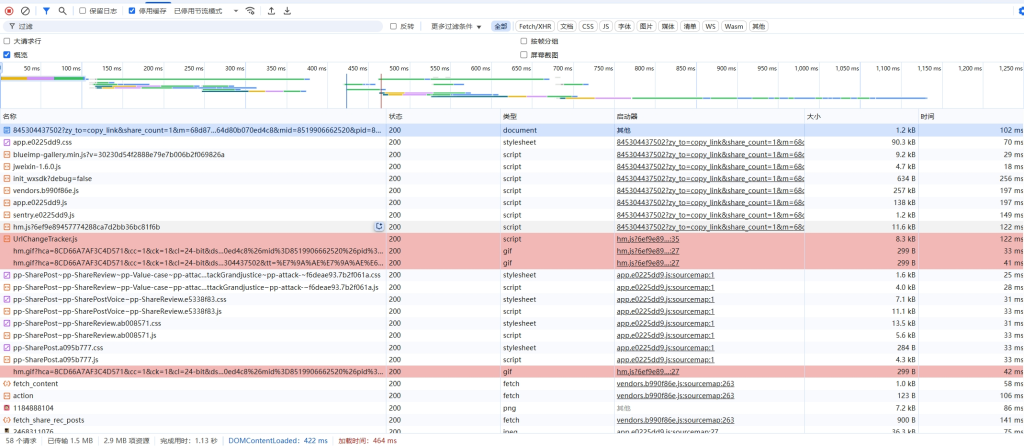Toggle the filter funnel icon
Image resolution: width=1024 pixels, height=447 pixels.
point(46,10)
